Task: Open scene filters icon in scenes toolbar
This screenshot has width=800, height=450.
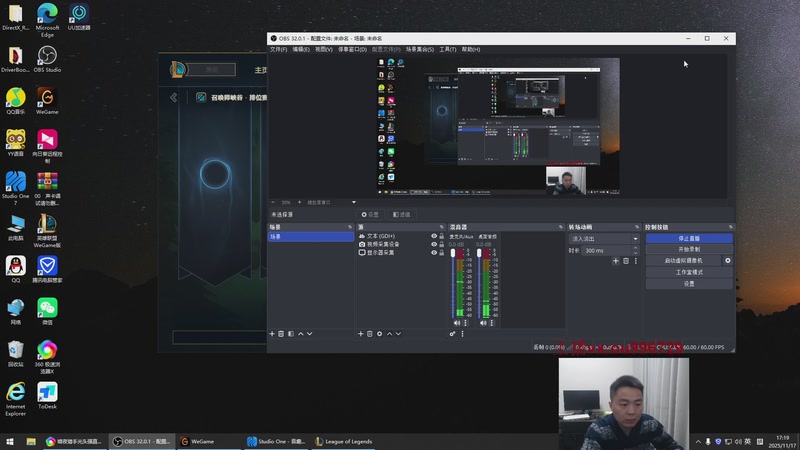Action: tap(291, 334)
